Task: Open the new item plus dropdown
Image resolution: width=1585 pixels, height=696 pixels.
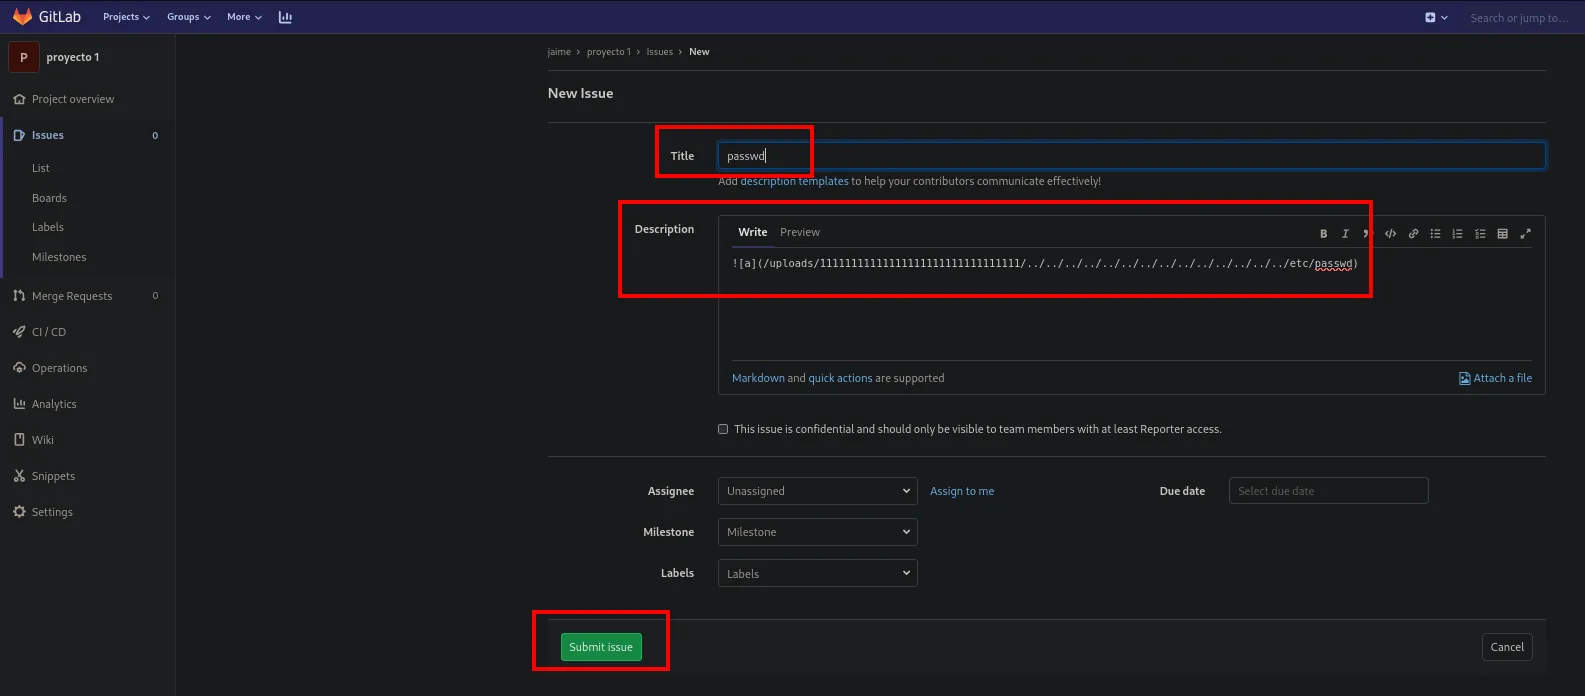Action: [1436, 18]
